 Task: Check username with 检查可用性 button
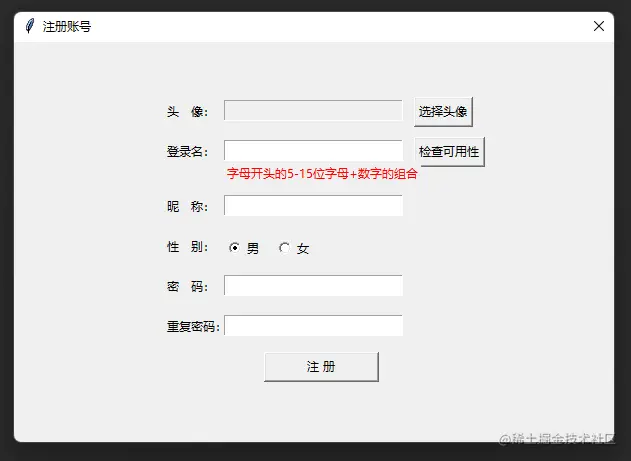[x=449, y=152]
